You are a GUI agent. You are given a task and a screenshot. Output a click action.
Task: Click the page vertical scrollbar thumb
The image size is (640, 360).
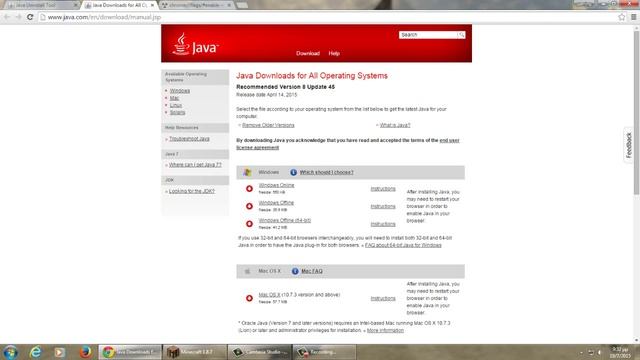pos(636,112)
